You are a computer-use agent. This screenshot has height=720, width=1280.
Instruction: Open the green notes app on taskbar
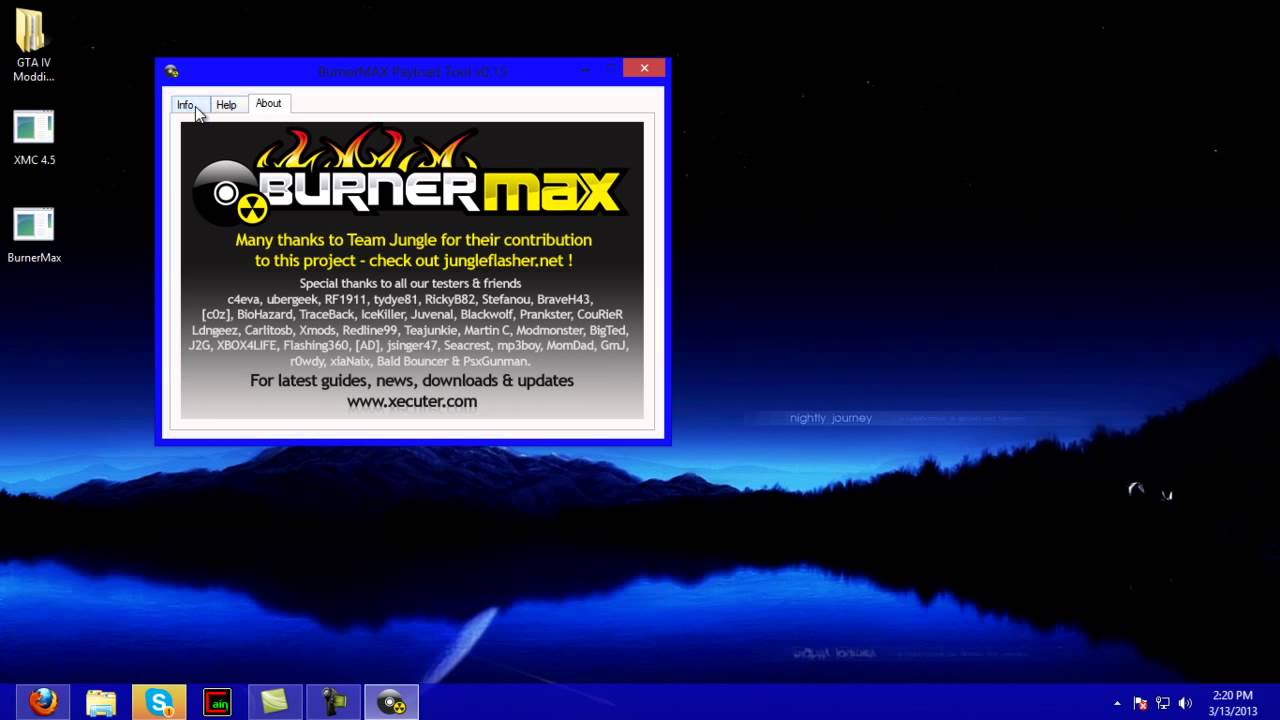click(275, 702)
